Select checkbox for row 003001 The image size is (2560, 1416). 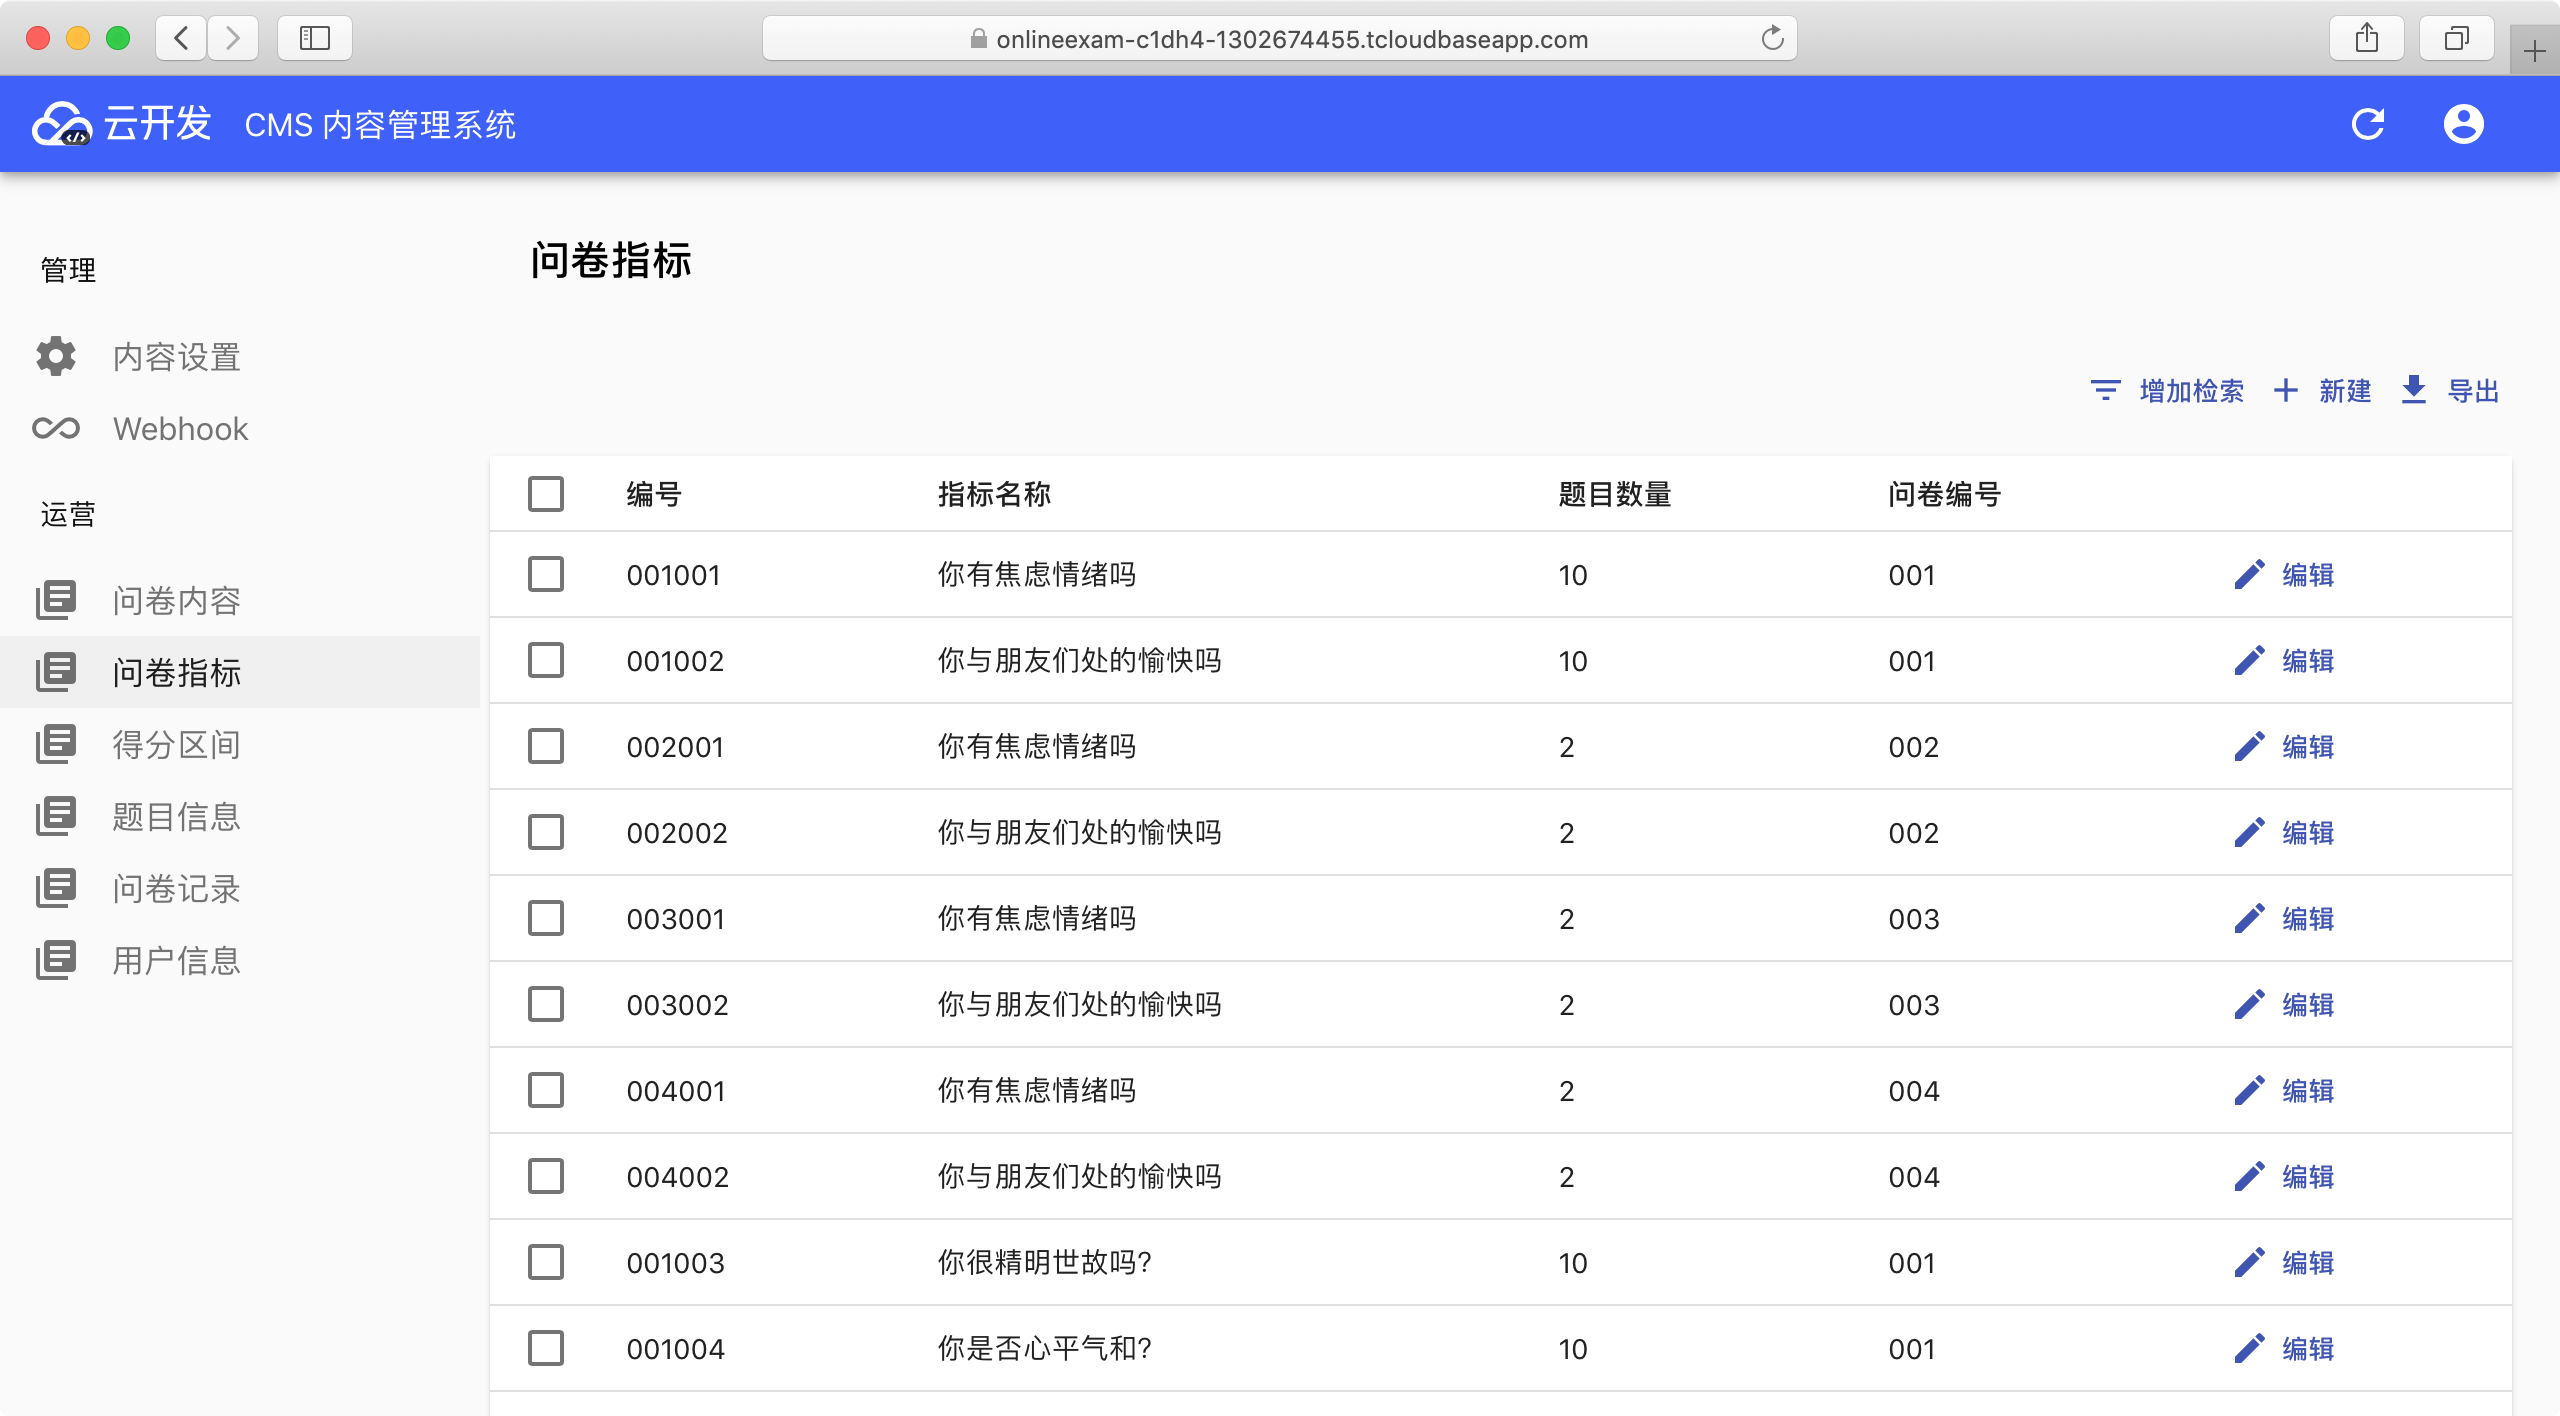tap(546, 919)
